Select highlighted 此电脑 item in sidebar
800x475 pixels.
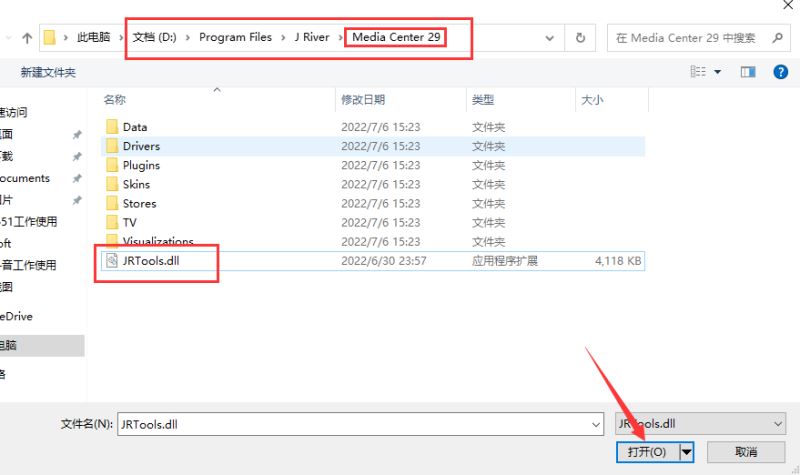point(42,345)
